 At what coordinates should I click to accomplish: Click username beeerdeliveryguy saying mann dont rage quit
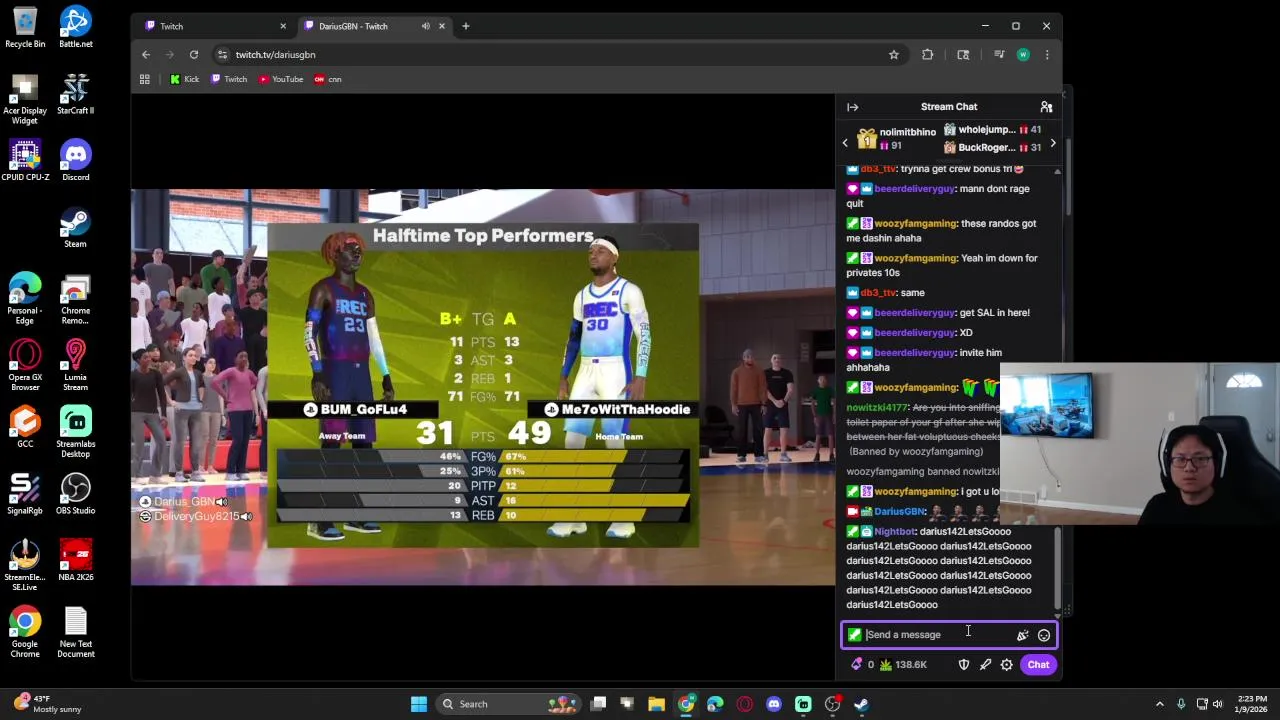pyautogui.click(x=915, y=189)
